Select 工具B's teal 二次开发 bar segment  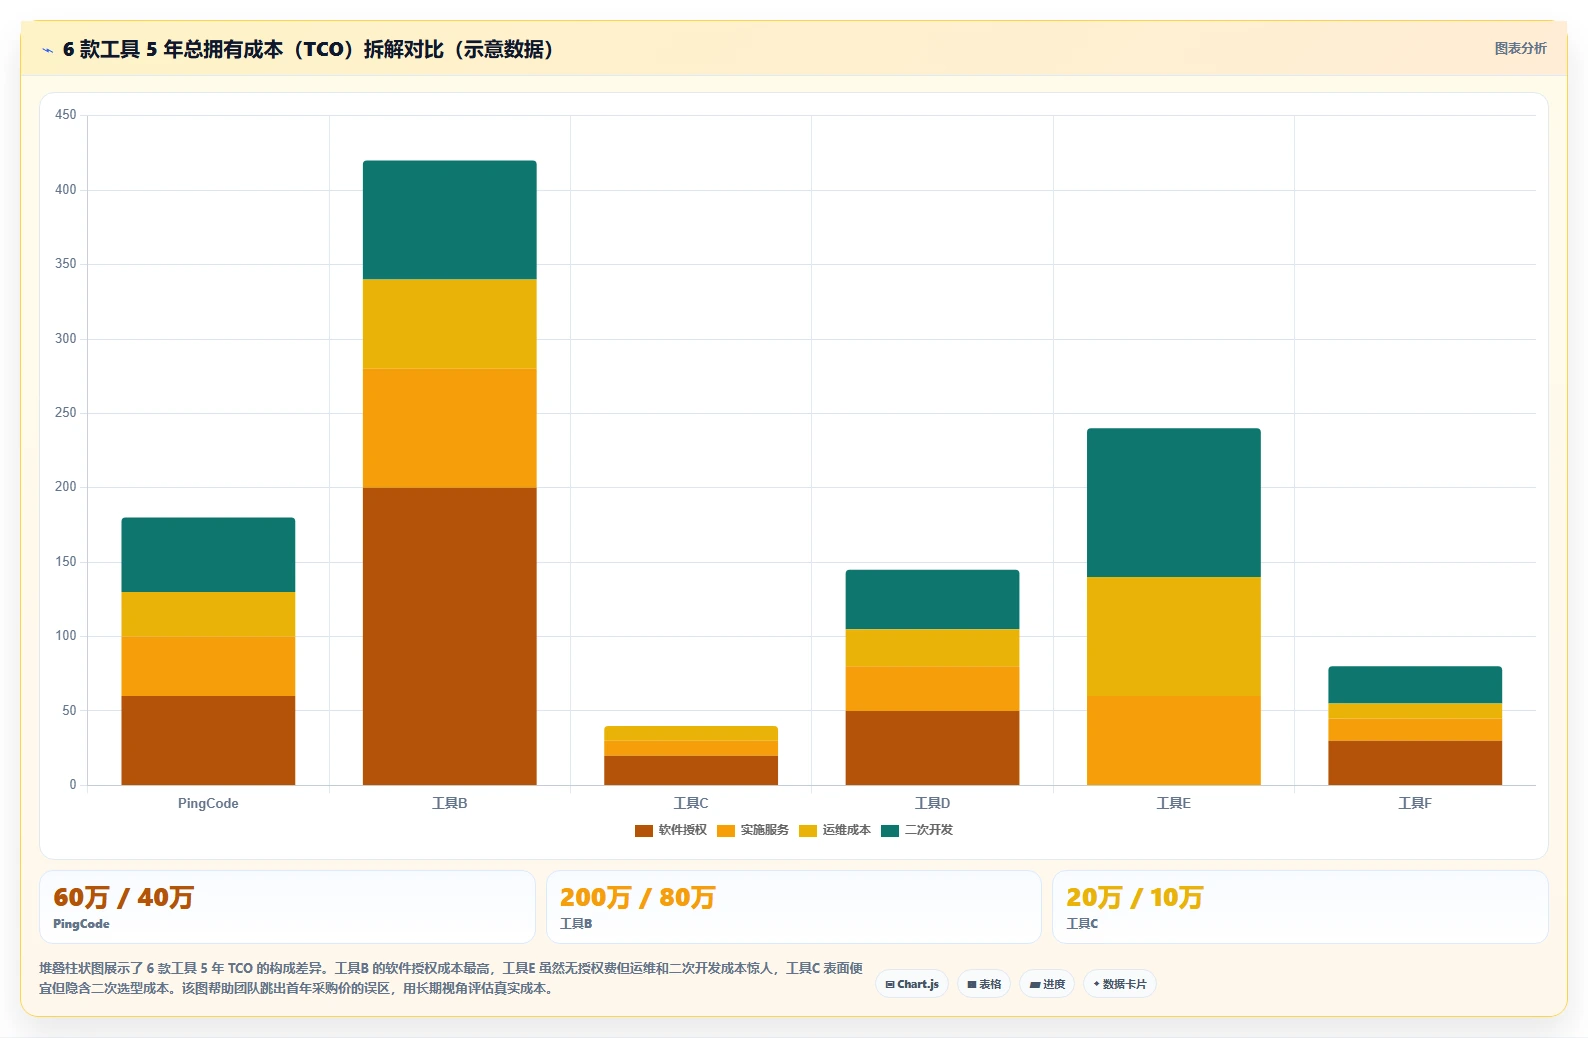tap(450, 220)
